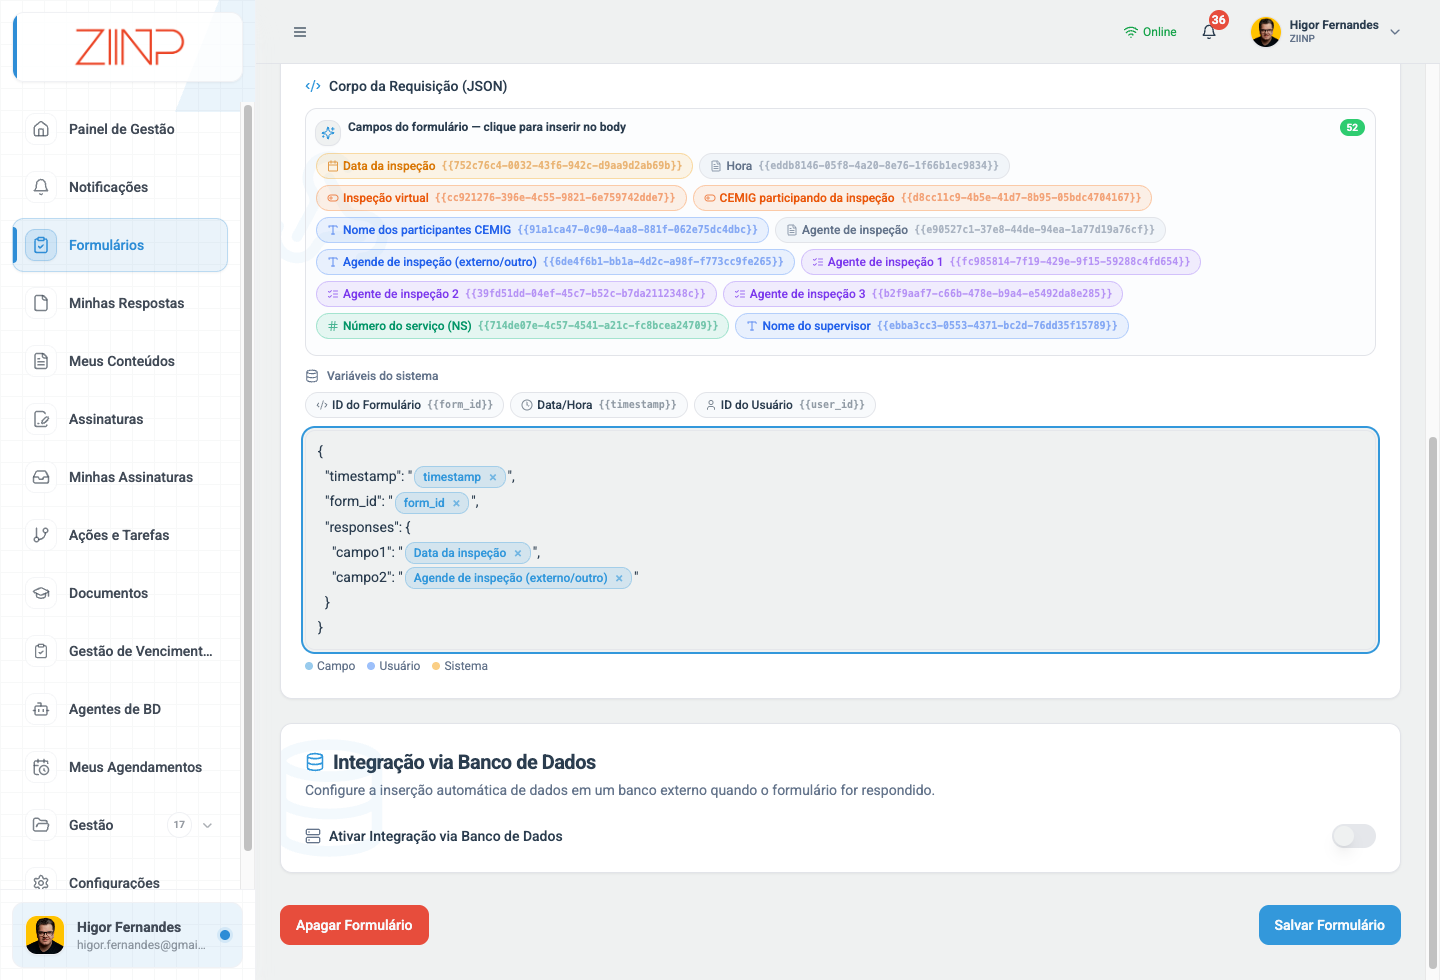Insert CEMIG participando da inspeção field
The height and width of the screenshot is (980, 1440).
click(x=922, y=198)
